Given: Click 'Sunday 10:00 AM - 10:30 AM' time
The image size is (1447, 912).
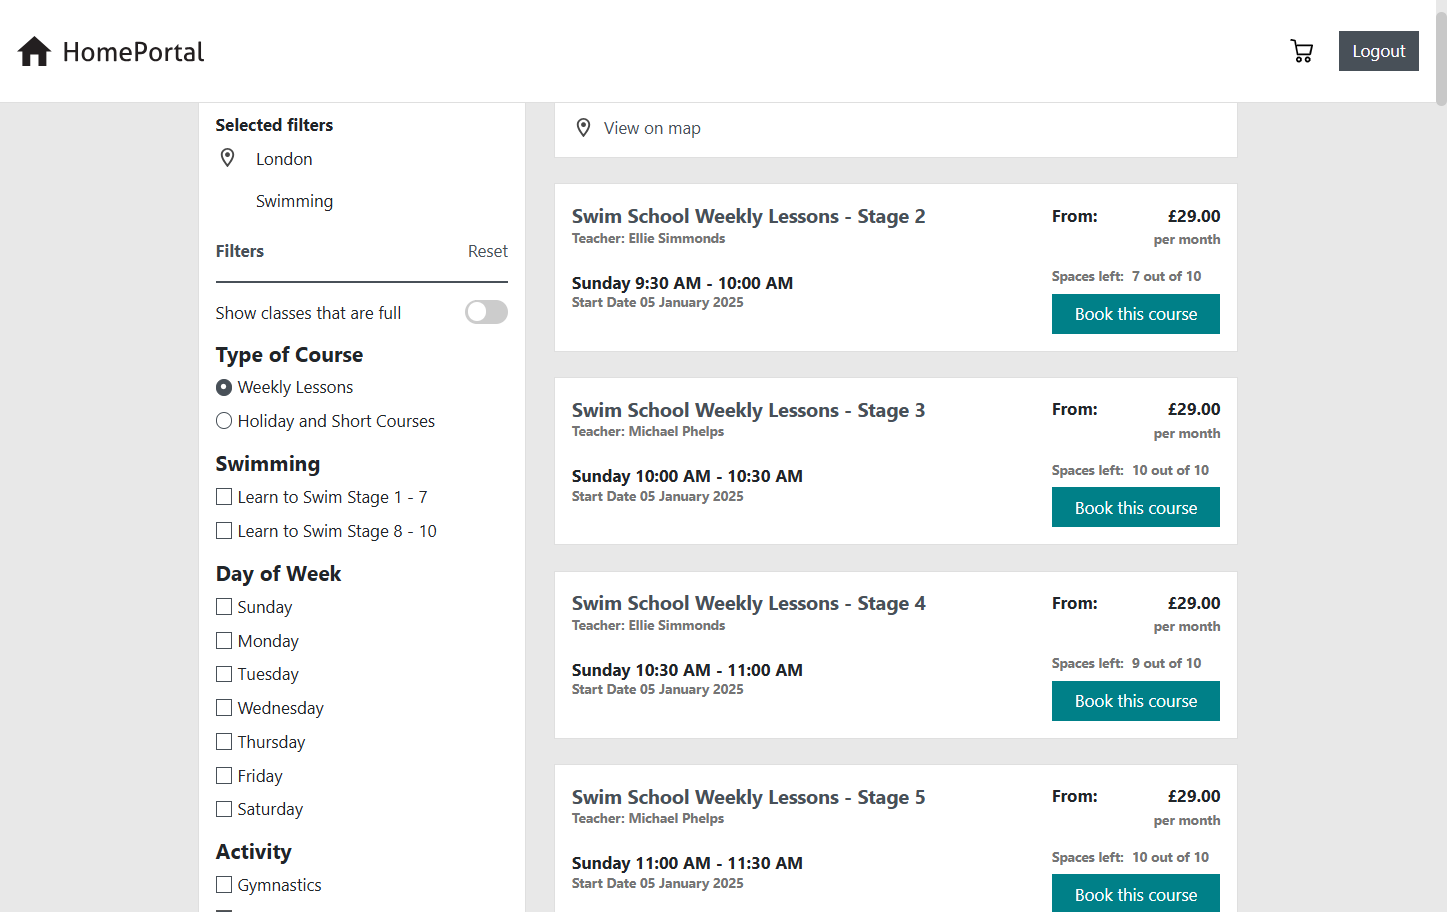Looking at the screenshot, I should point(687,476).
